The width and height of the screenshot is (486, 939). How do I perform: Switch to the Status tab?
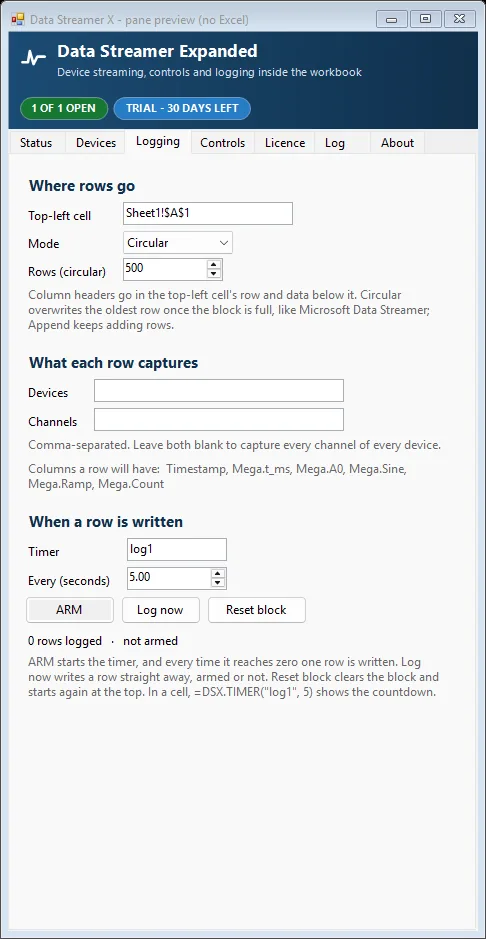pyautogui.click(x=36, y=143)
